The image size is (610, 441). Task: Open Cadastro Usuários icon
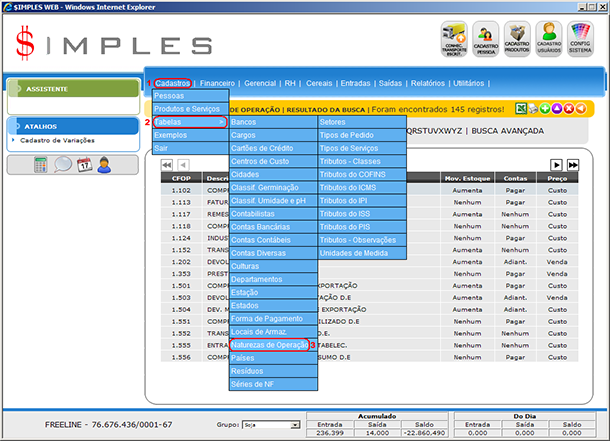point(549,38)
